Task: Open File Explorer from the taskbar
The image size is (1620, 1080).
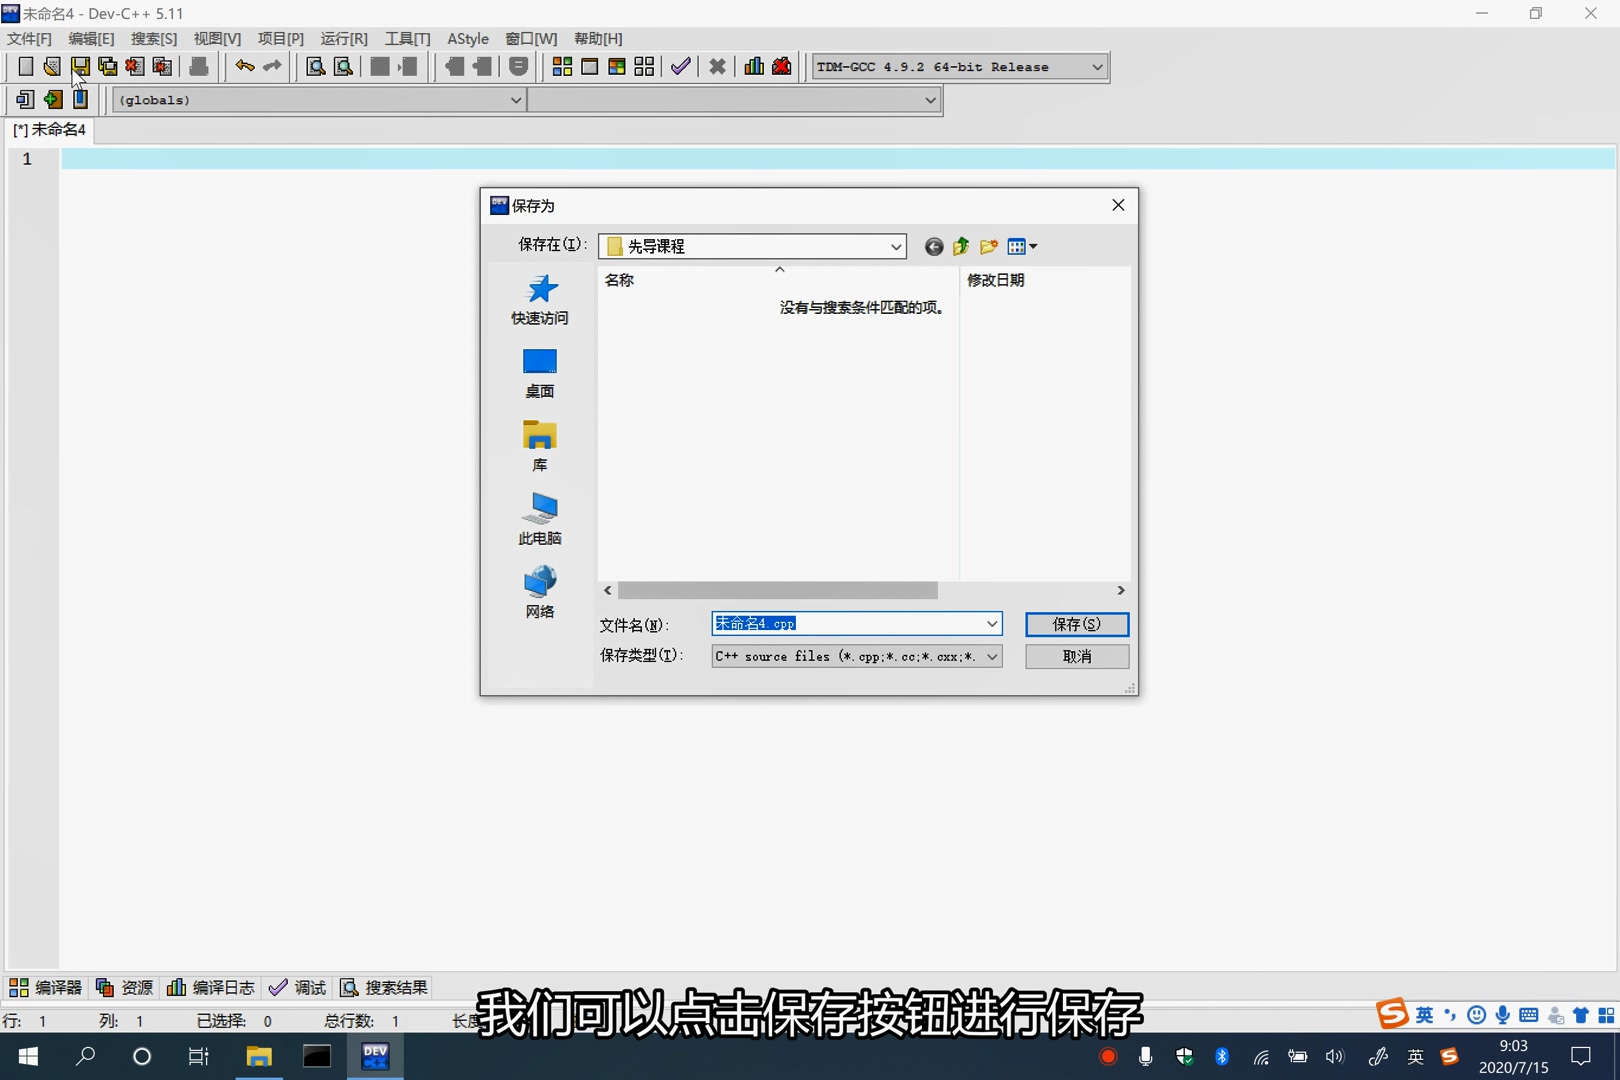Action: point(259,1056)
